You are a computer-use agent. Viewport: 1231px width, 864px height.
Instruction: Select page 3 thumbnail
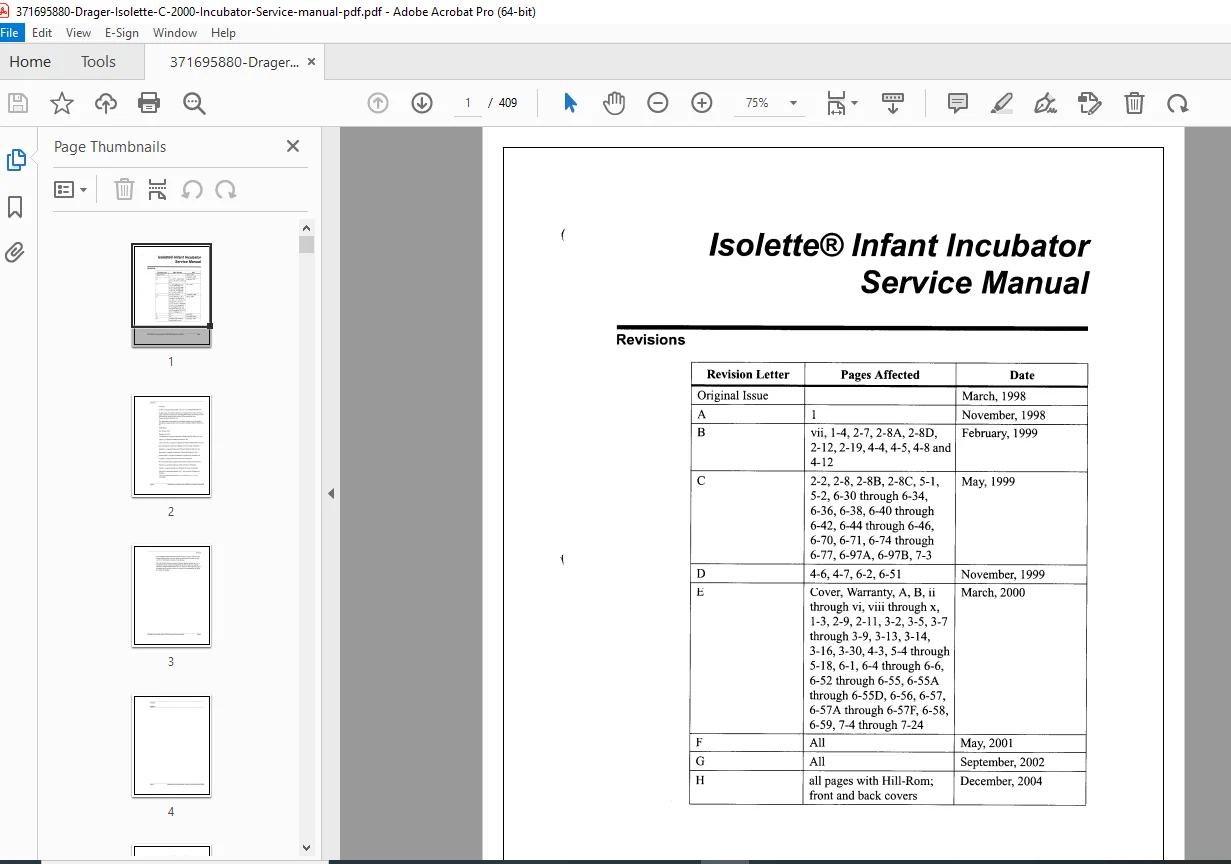171,595
